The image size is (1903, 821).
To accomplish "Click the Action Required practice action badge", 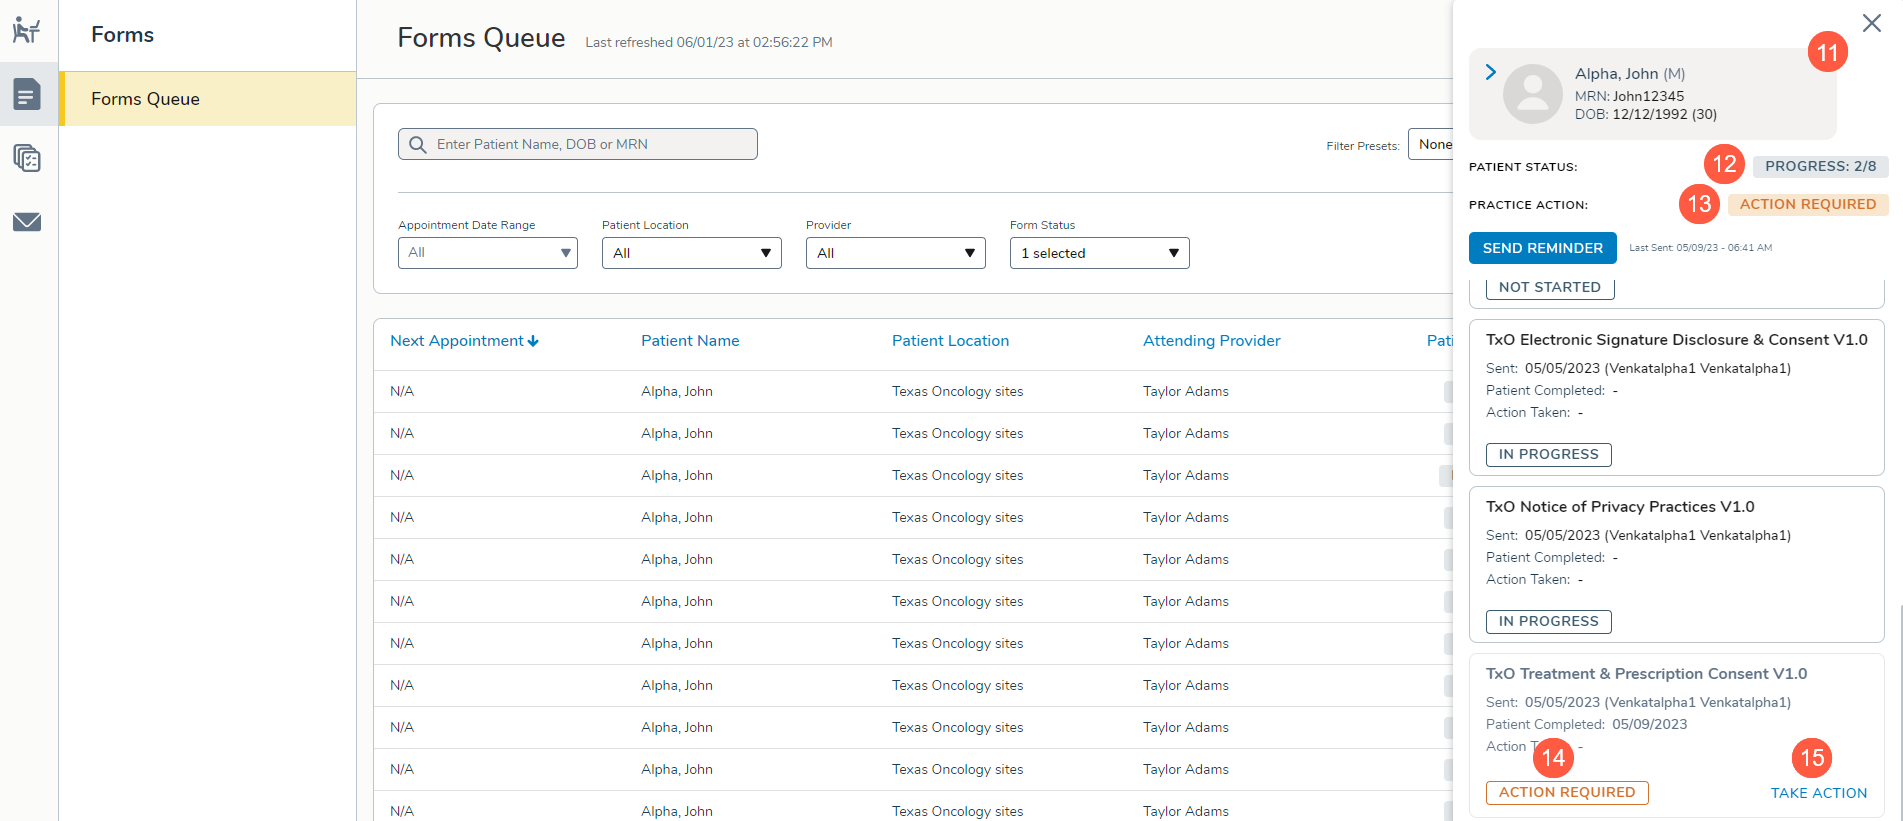I will pos(1808,204).
